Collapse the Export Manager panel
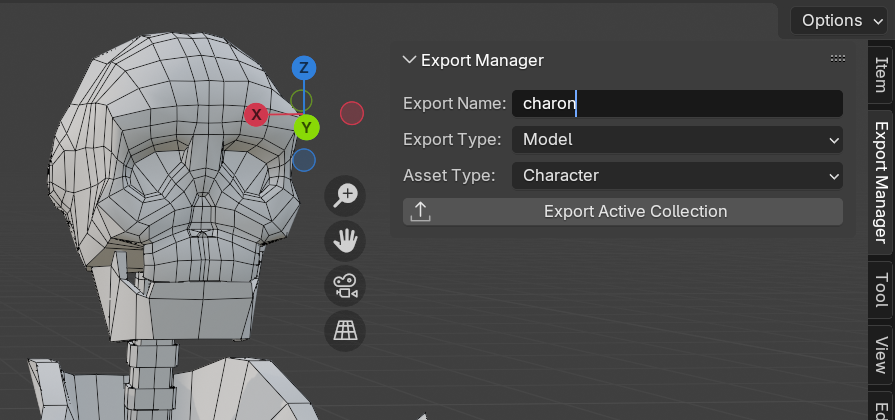 409,60
